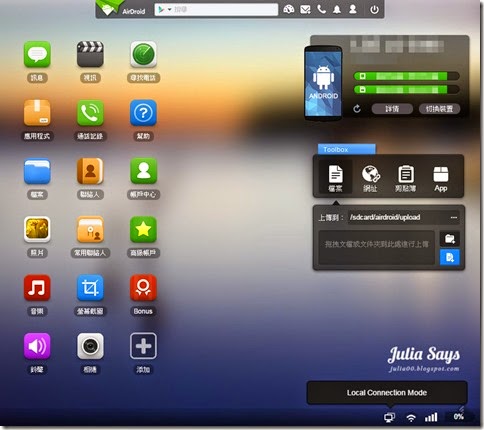
Task: Open the user profile icon in top bar
Action: [353, 9]
